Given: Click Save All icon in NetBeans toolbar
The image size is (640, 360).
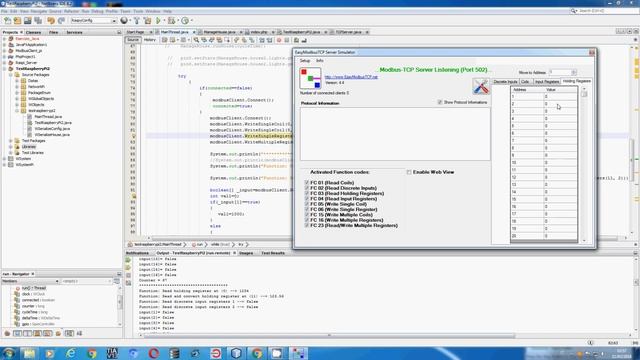Looking at the screenshot, I should 38,20.
